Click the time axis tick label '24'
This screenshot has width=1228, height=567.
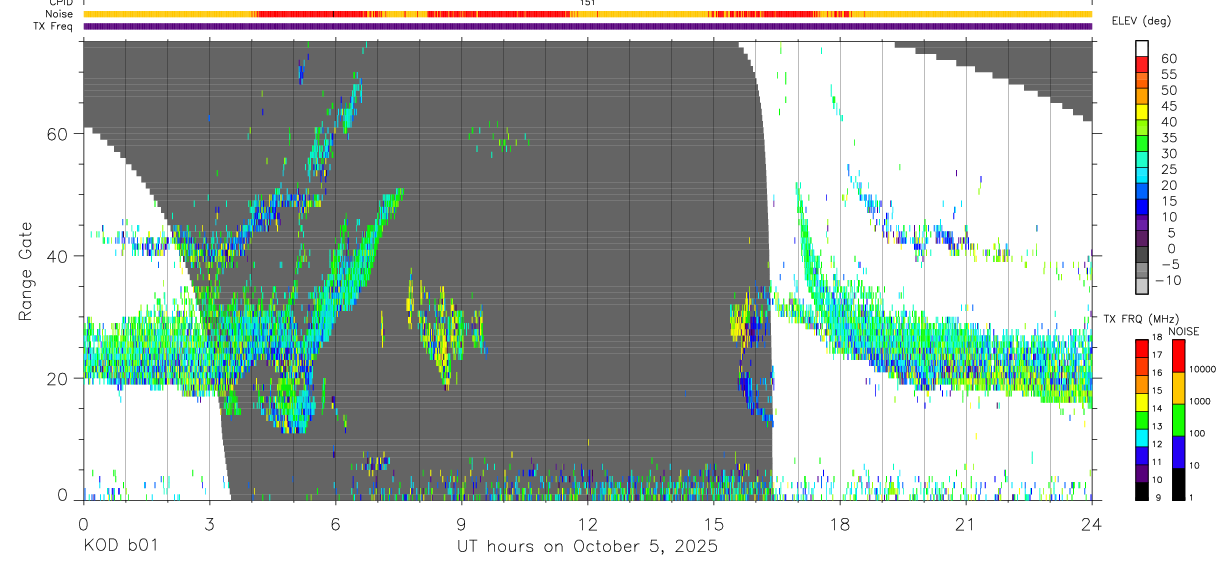point(1091,524)
